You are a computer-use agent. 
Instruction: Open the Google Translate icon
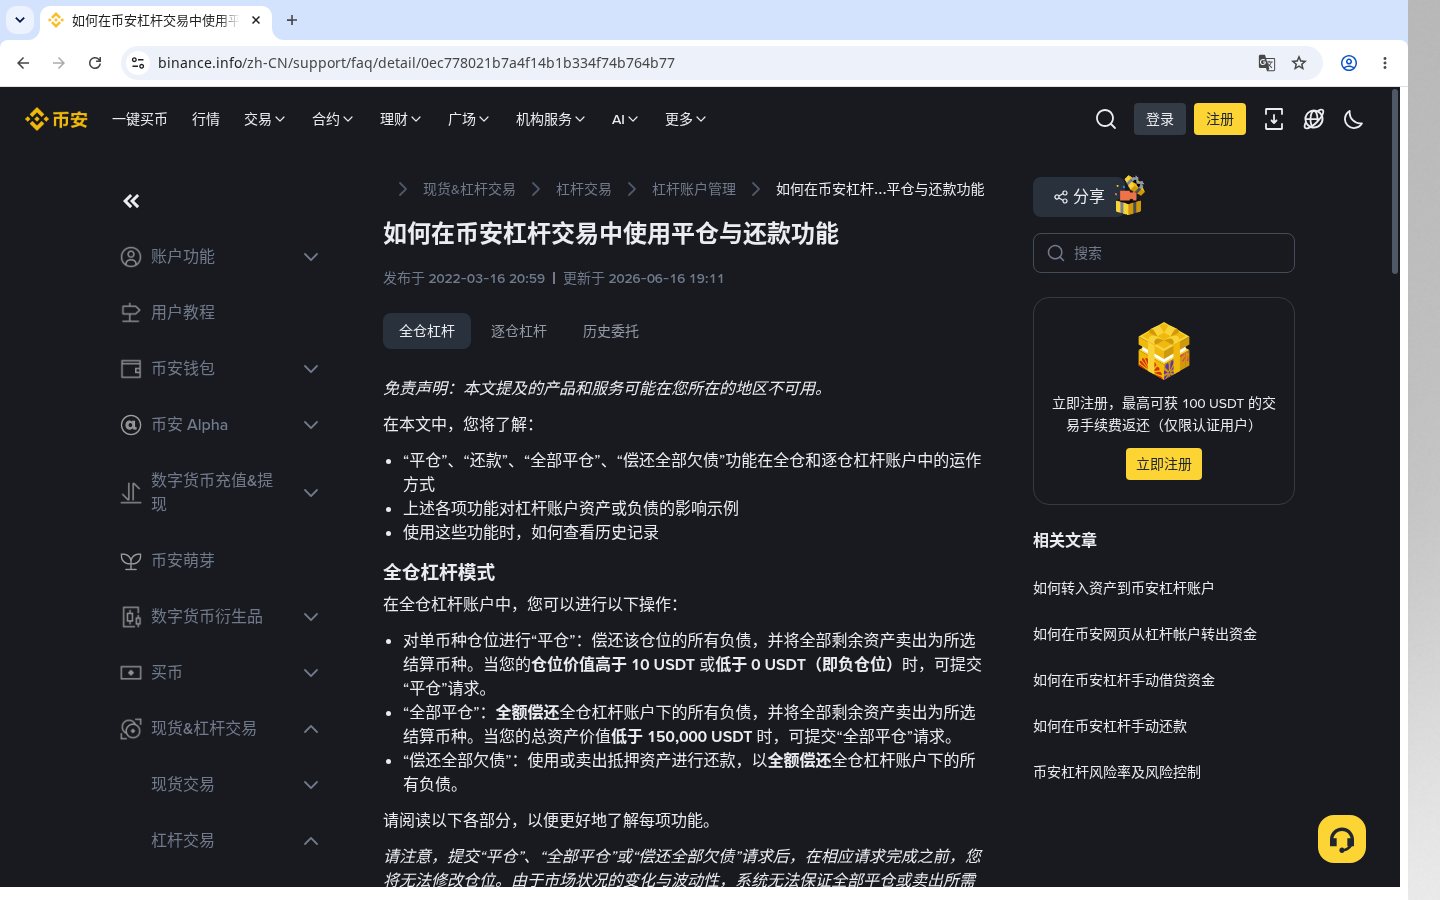click(1267, 63)
